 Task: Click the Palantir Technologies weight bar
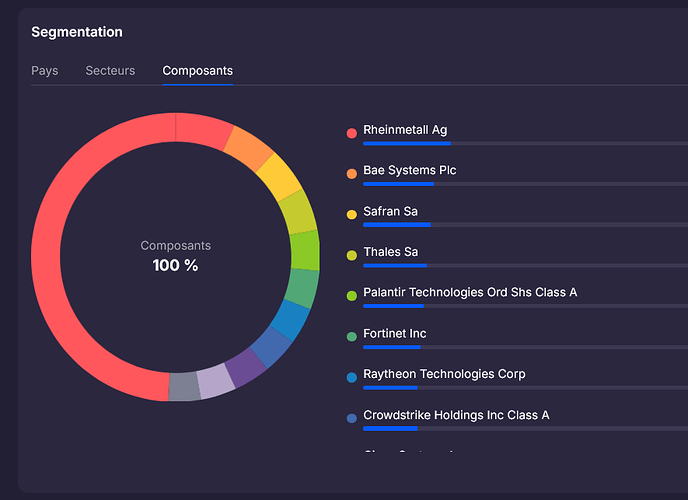pyautogui.click(x=526, y=306)
